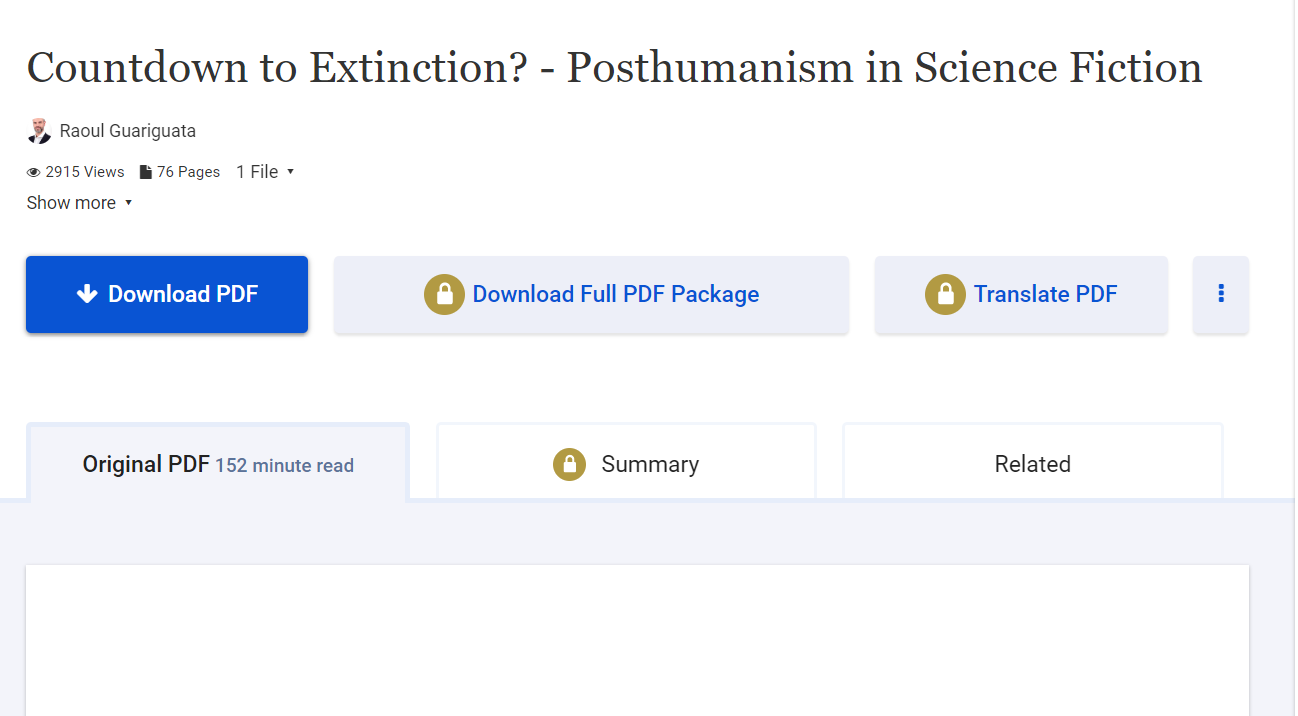Click the lock icon on Download Full PDF Package
Screen dimensions: 1298x716
click(x=444, y=294)
